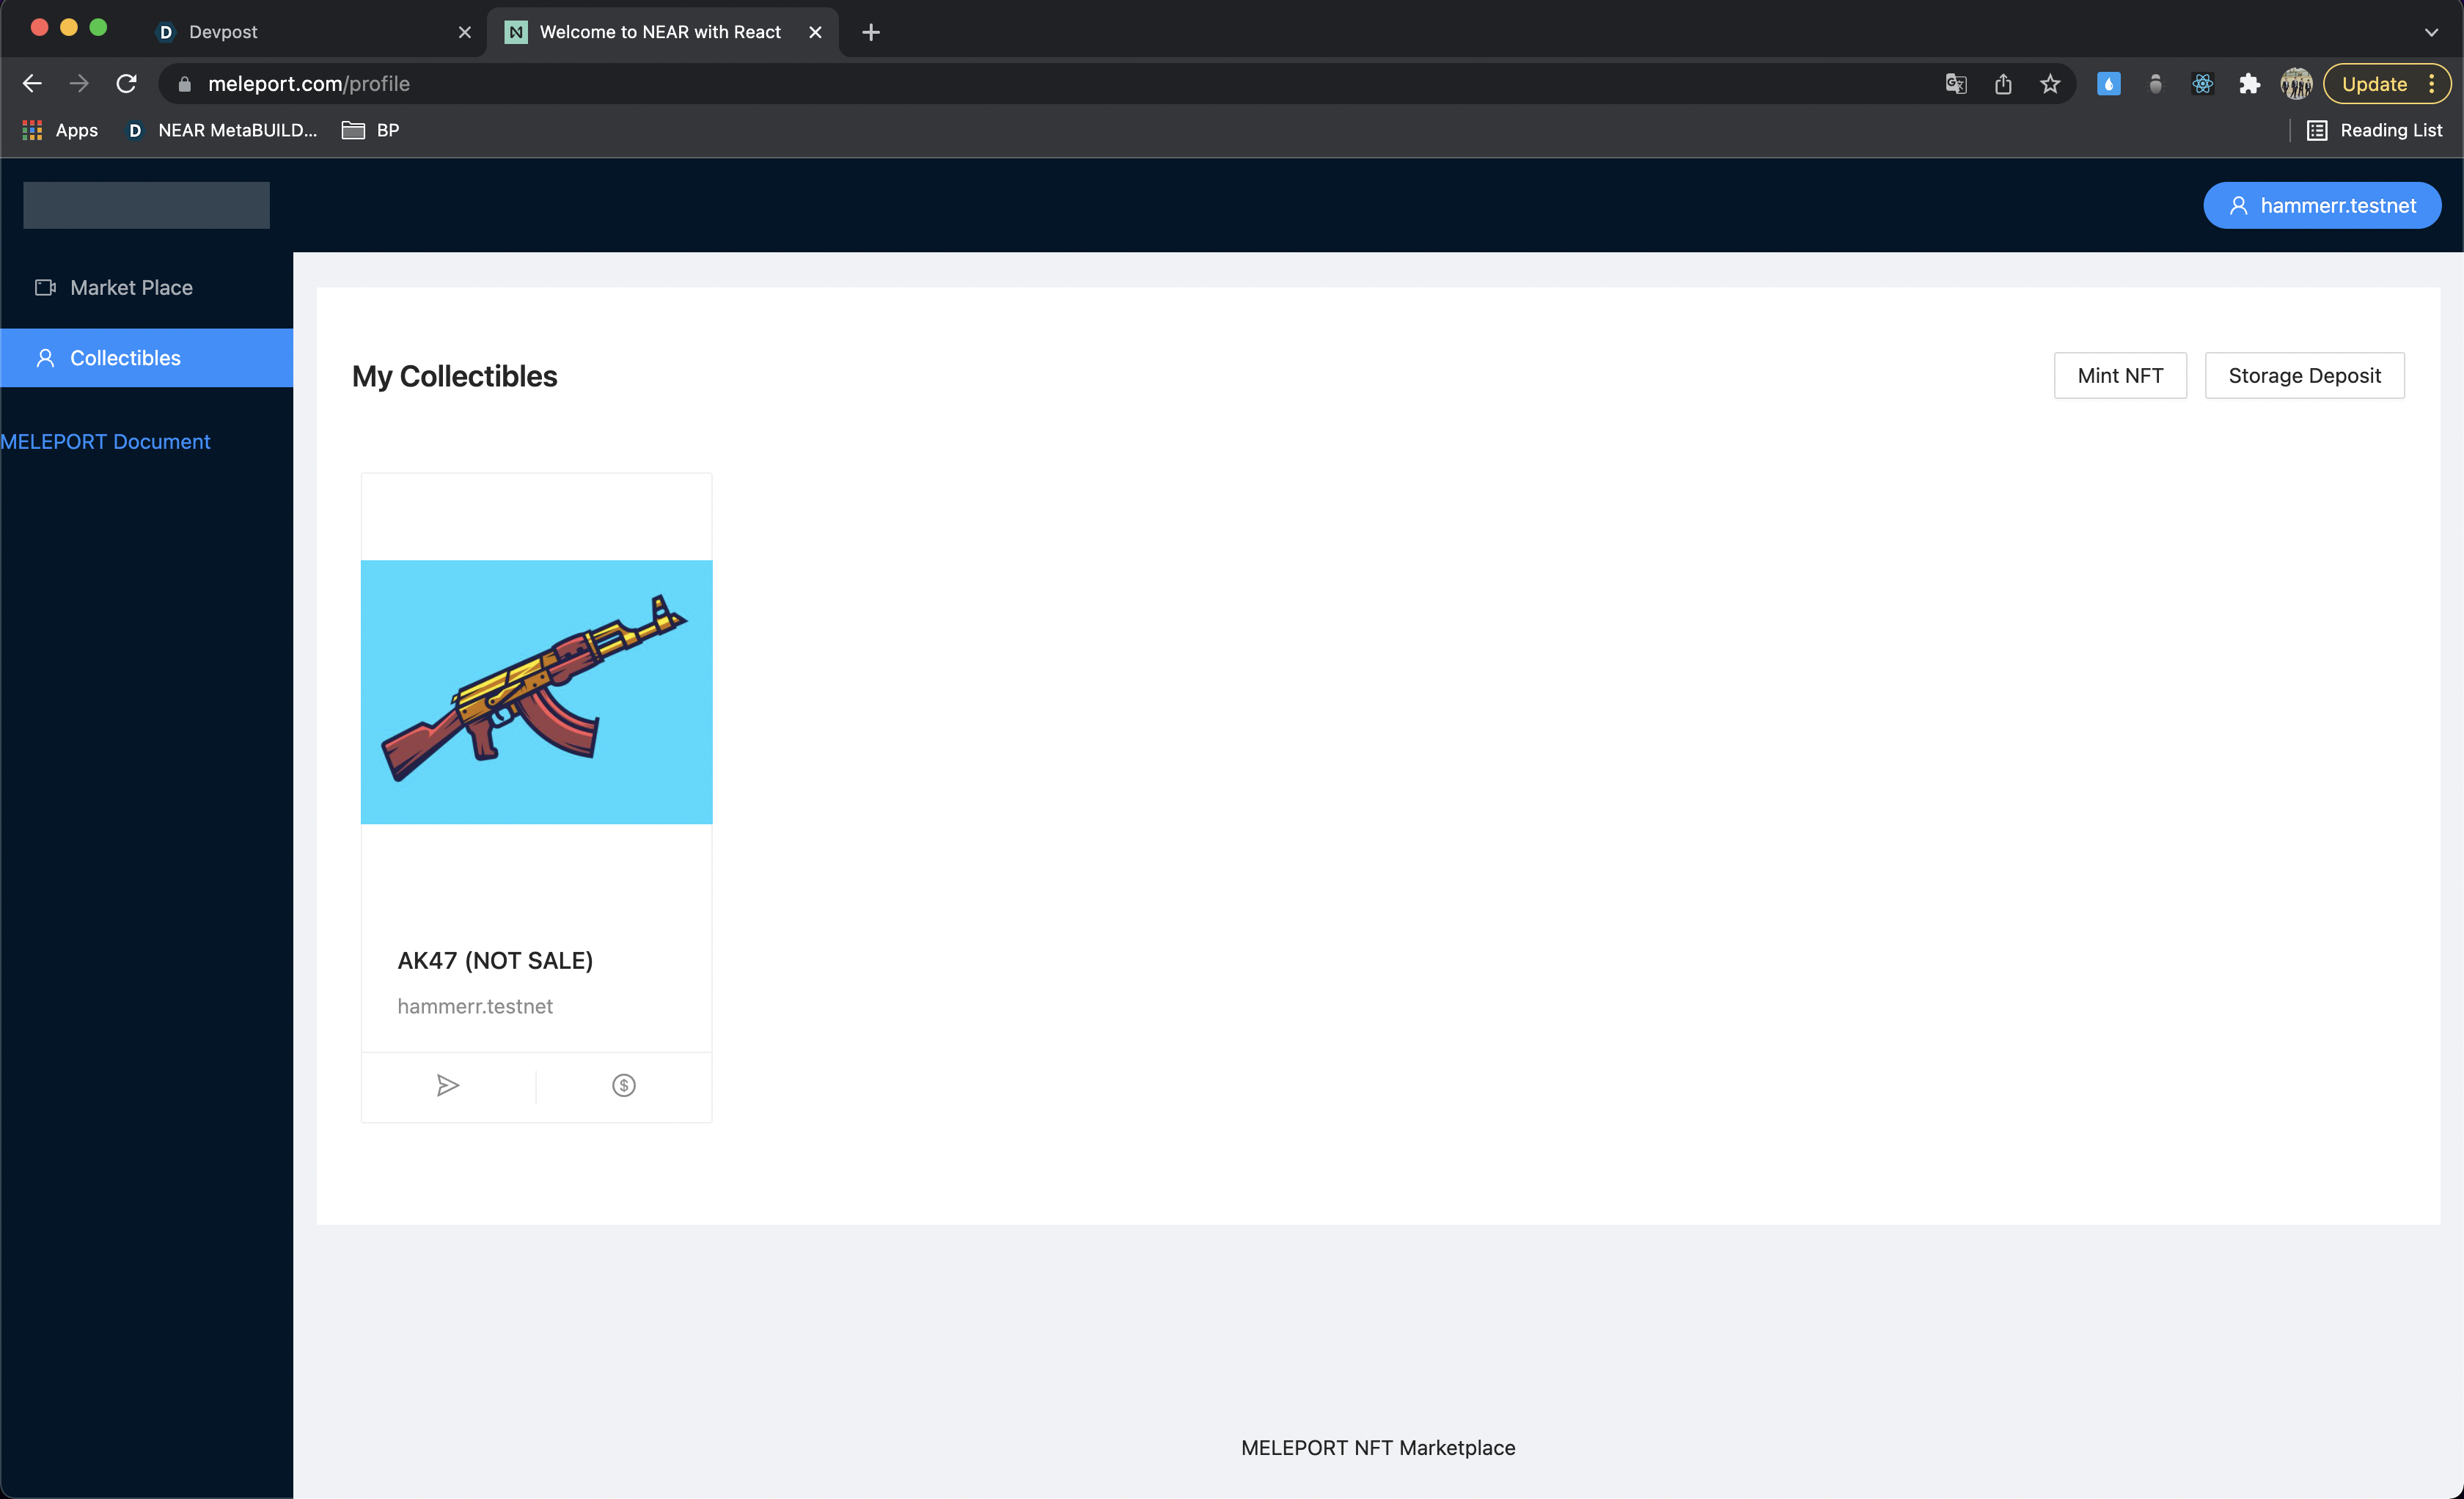This screenshot has height=1499, width=2464.
Task: Click the React Developer Tools extension icon
Action: coord(2202,84)
